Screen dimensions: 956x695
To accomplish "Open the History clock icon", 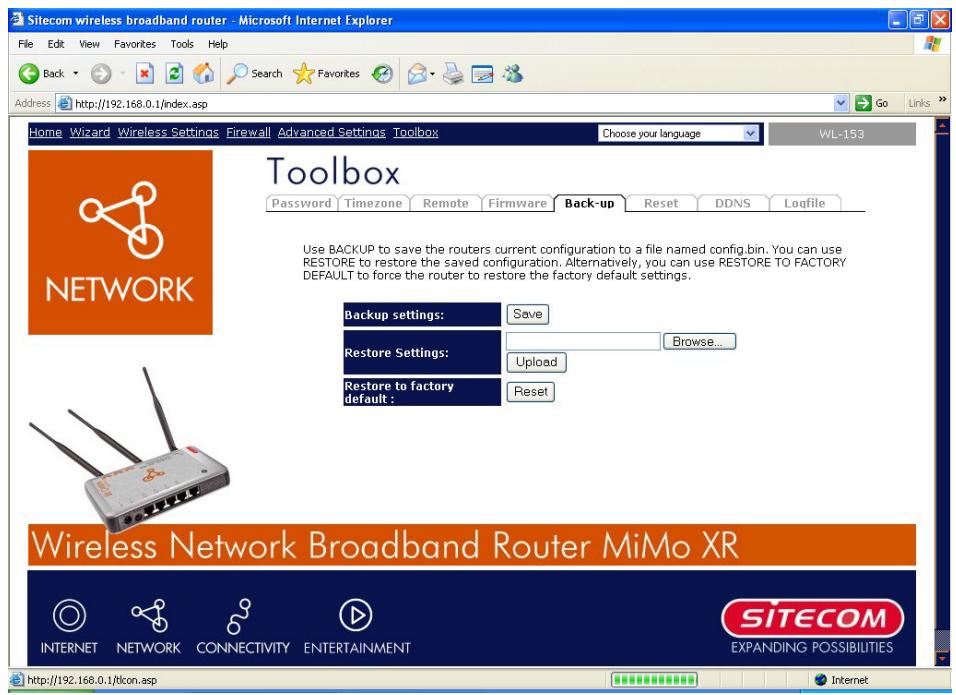I will (382, 74).
